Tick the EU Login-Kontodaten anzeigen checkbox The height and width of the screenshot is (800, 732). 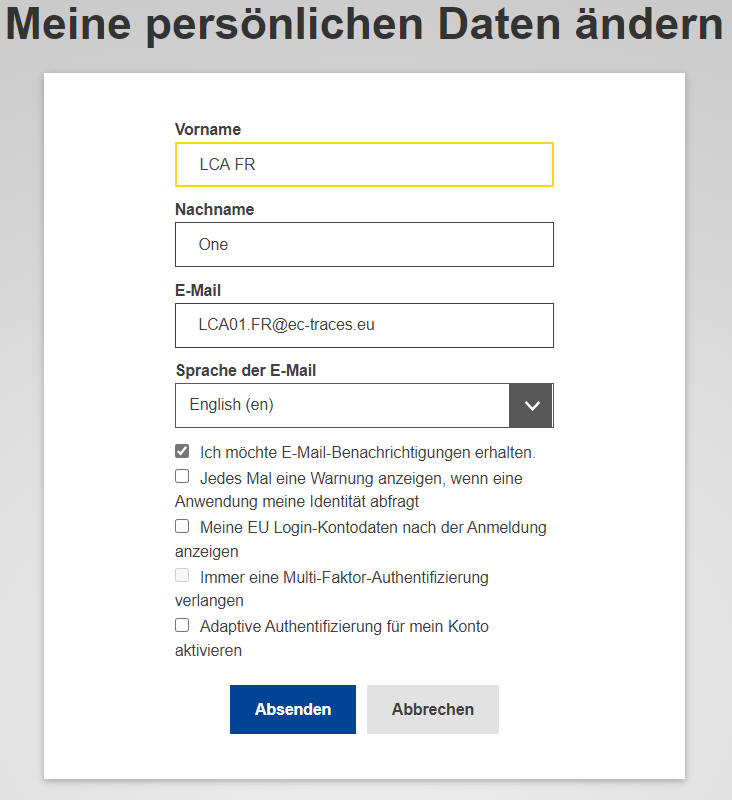[182, 526]
